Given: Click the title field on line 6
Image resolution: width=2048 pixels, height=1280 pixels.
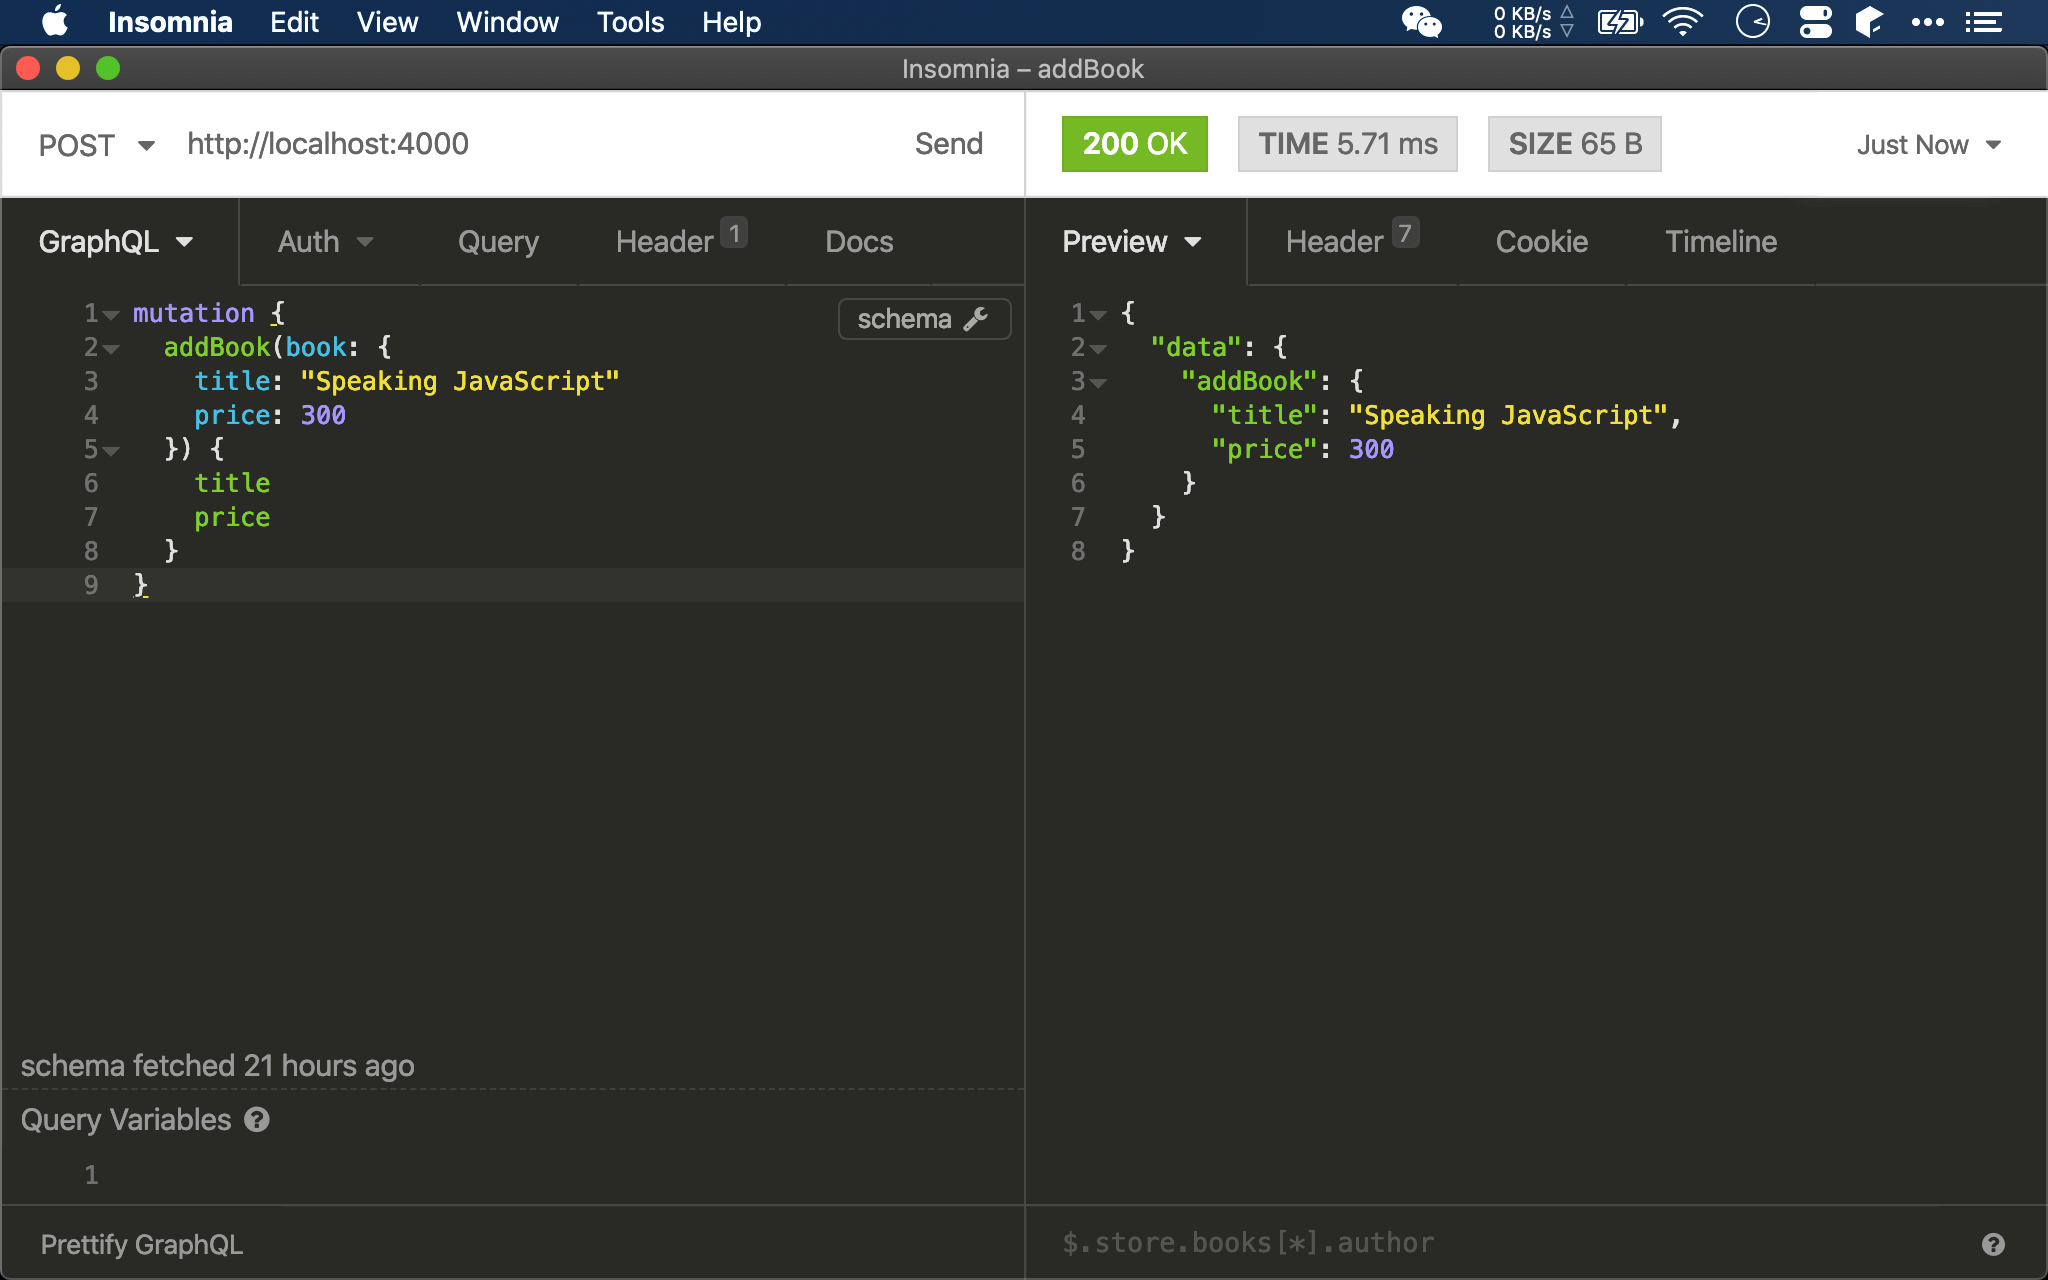Looking at the screenshot, I should 232,484.
